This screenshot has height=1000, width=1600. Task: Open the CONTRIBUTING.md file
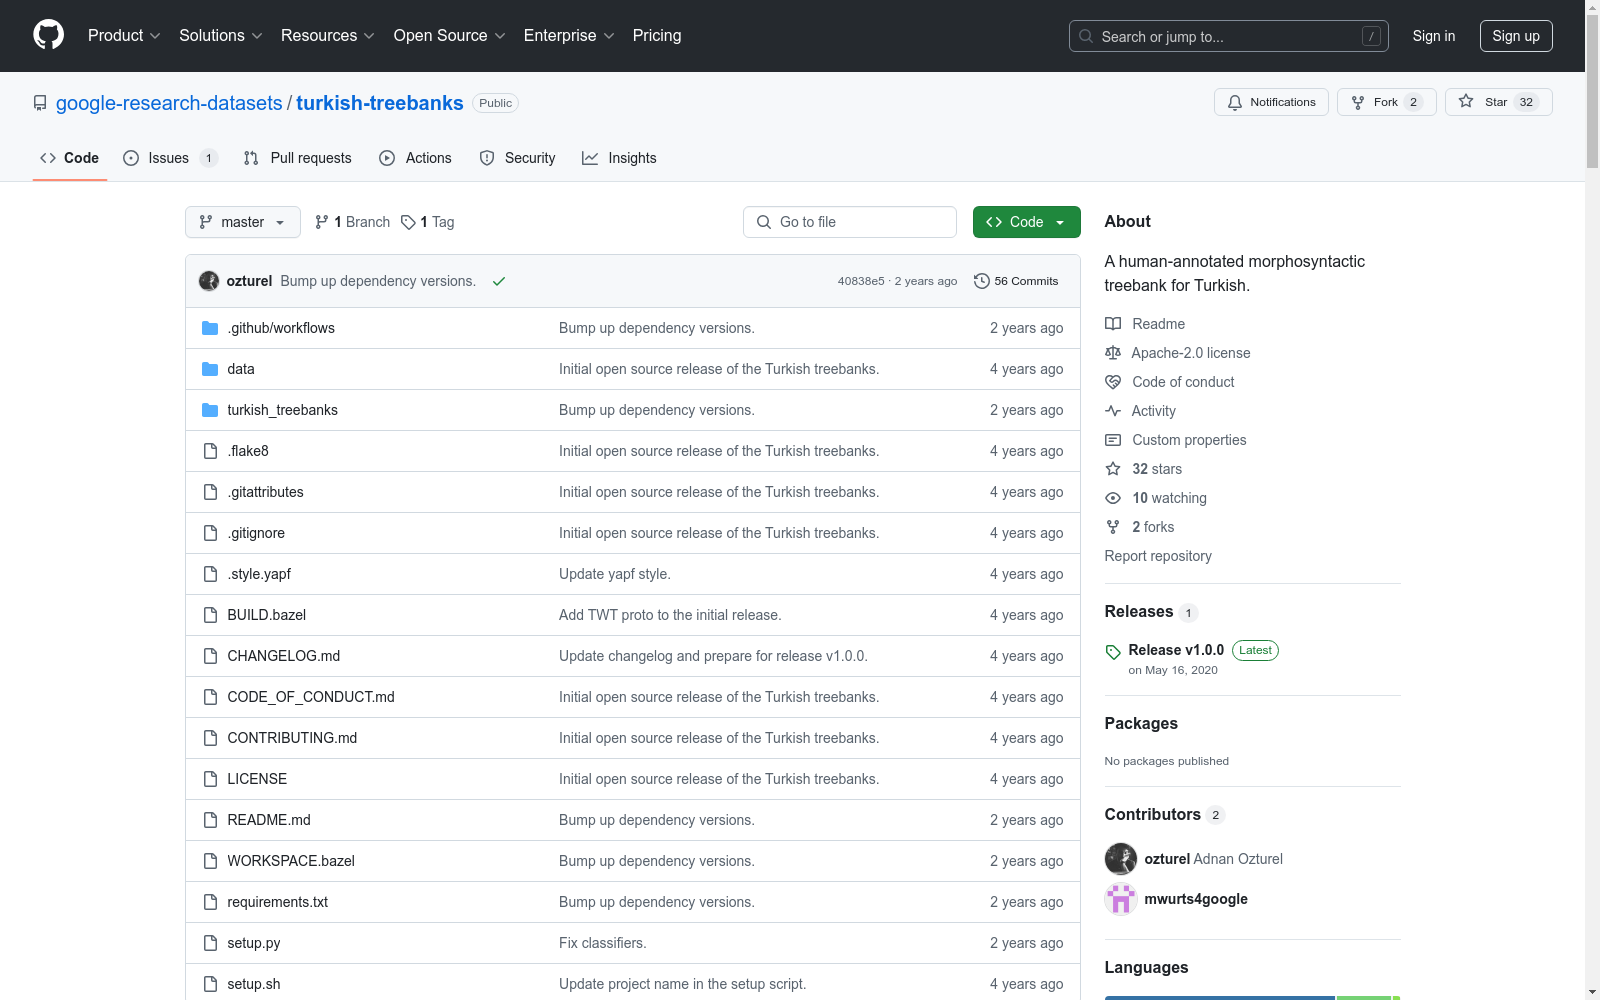pos(292,738)
